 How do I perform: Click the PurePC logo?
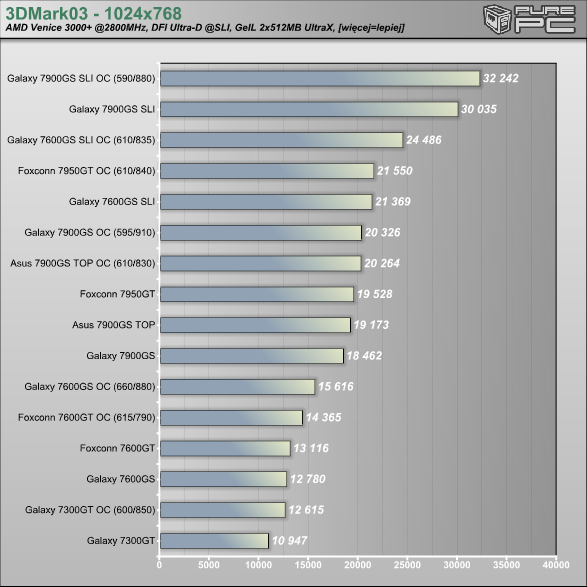(x=529, y=19)
